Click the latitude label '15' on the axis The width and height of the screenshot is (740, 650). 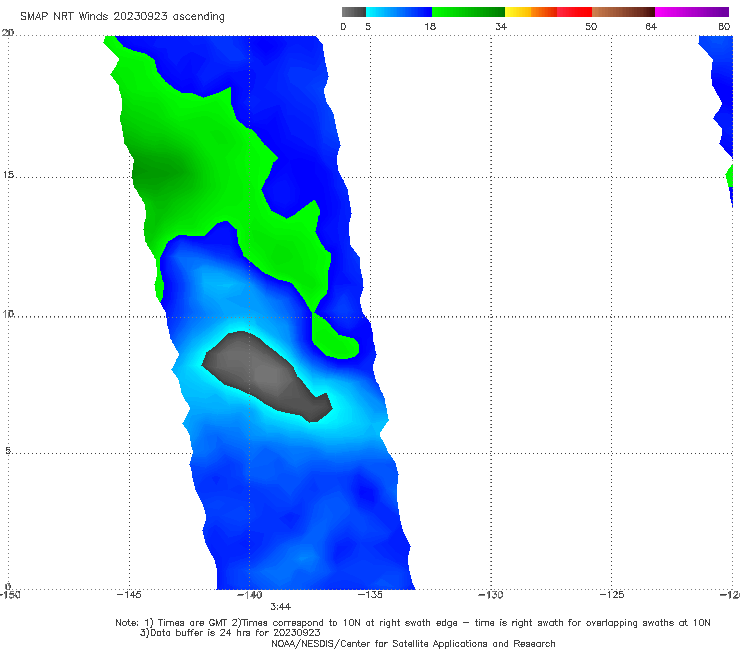tap(8, 175)
